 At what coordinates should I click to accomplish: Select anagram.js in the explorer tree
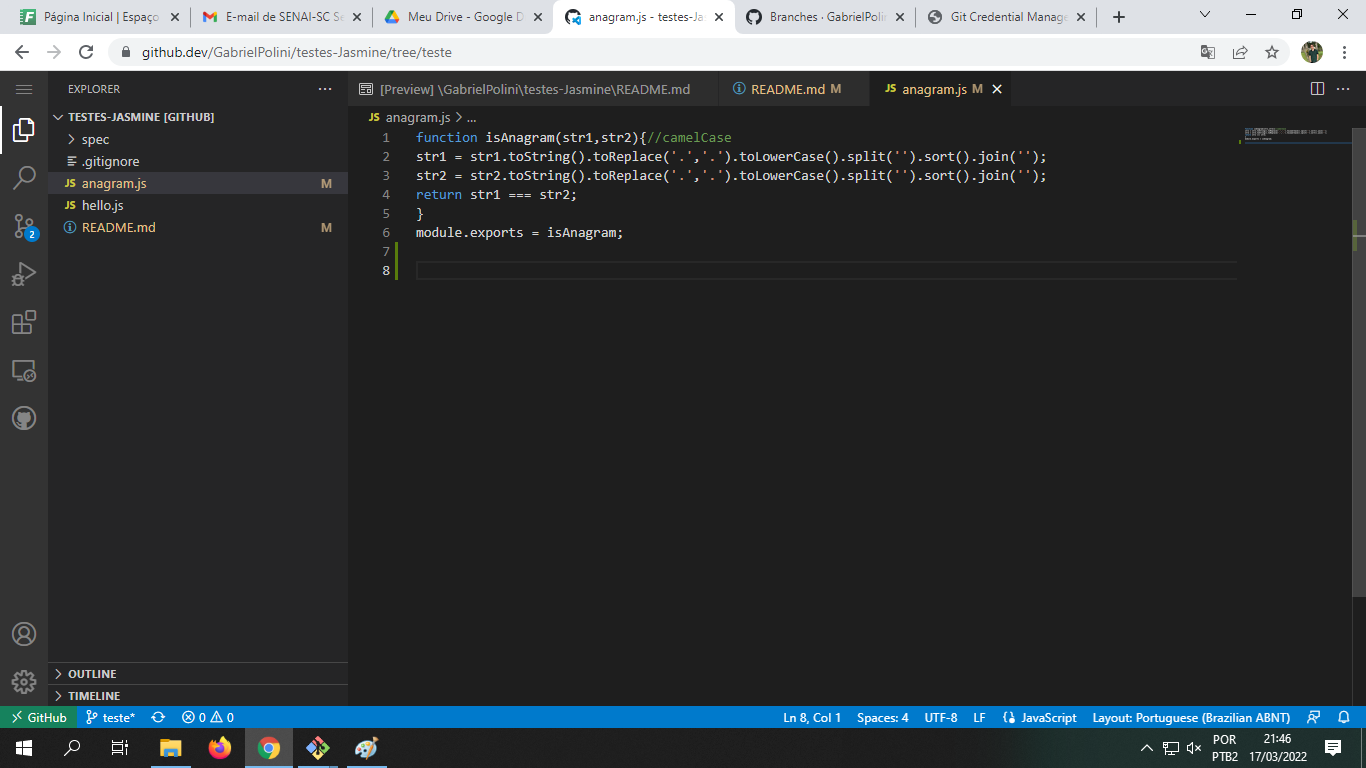[x=198, y=183]
